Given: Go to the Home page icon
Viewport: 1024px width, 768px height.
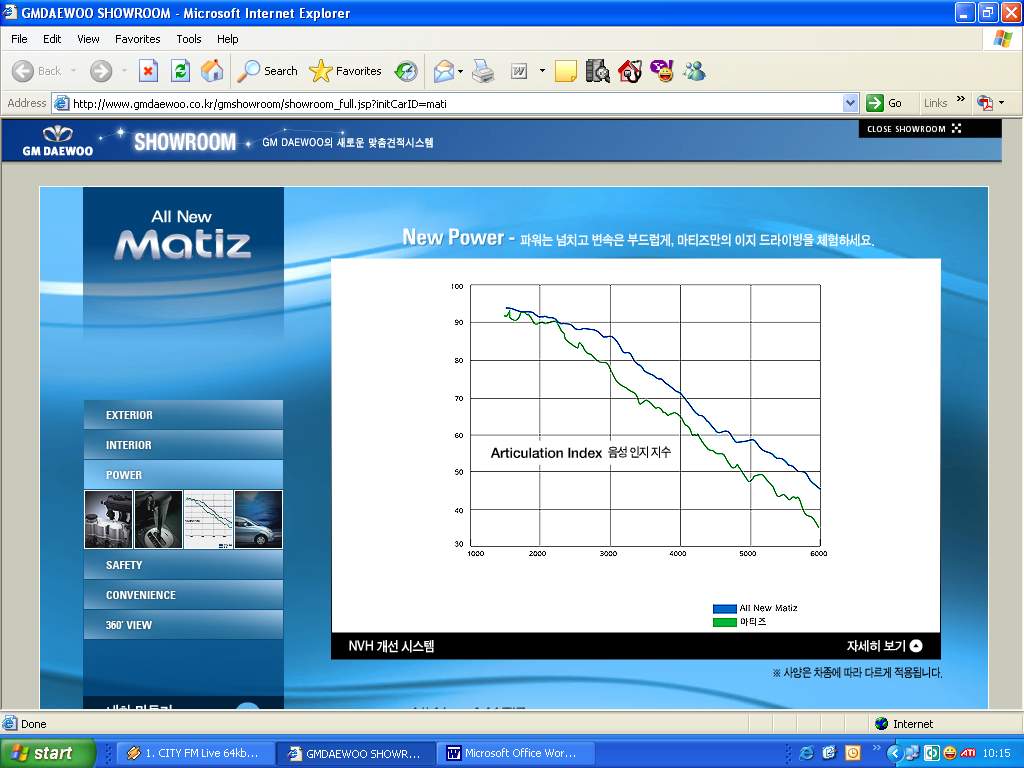Looking at the screenshot, I should [212, 71].
